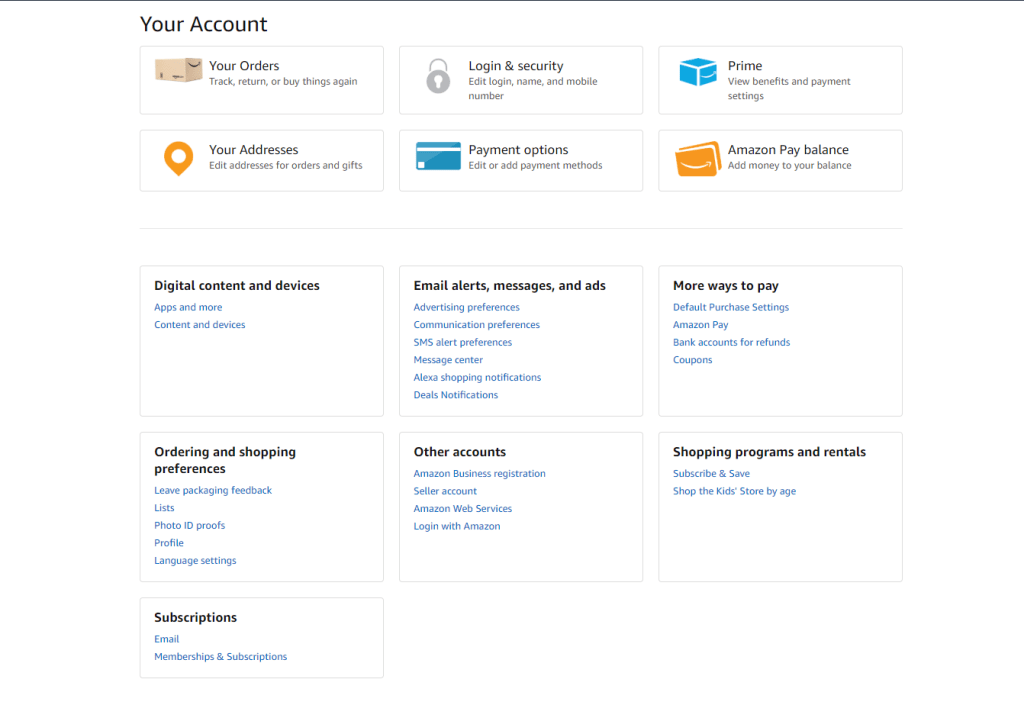Open SMS alert preferences
Viewport: 1024px width, 721px height.
462,342
